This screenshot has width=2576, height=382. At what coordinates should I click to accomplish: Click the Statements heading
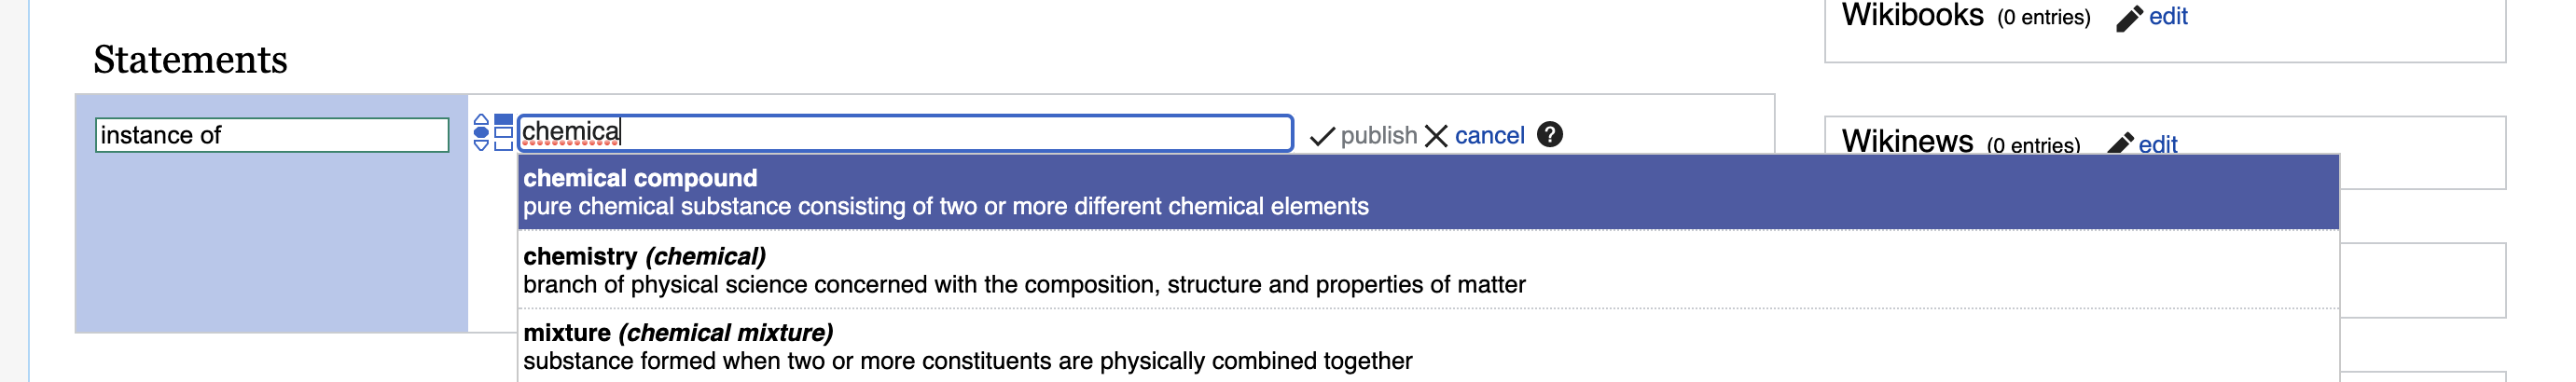190,60
